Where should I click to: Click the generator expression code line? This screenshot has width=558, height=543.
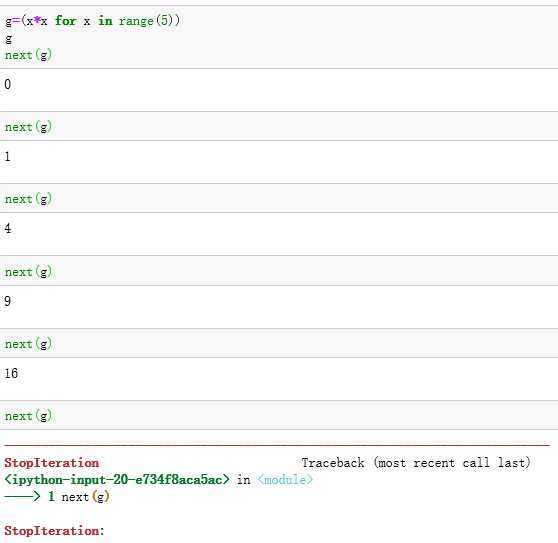pyautogui.click(x=93, y=21)
